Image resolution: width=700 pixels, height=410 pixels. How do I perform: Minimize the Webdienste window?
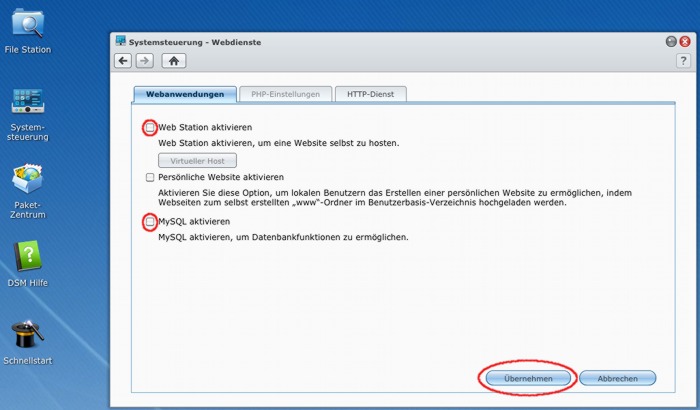(x=671, y=43)
